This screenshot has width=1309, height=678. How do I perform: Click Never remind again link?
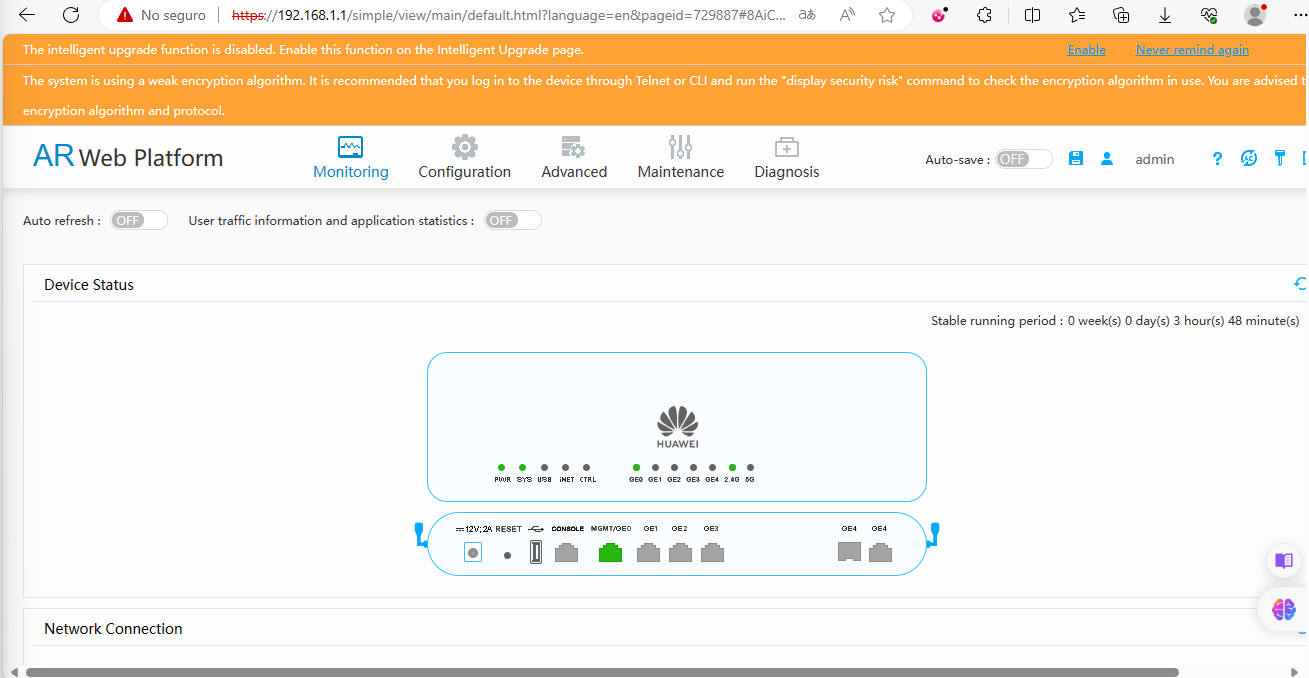tap(1192, 49)
